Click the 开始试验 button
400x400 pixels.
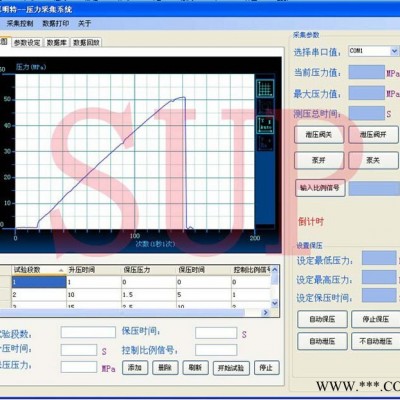point(231,368)
